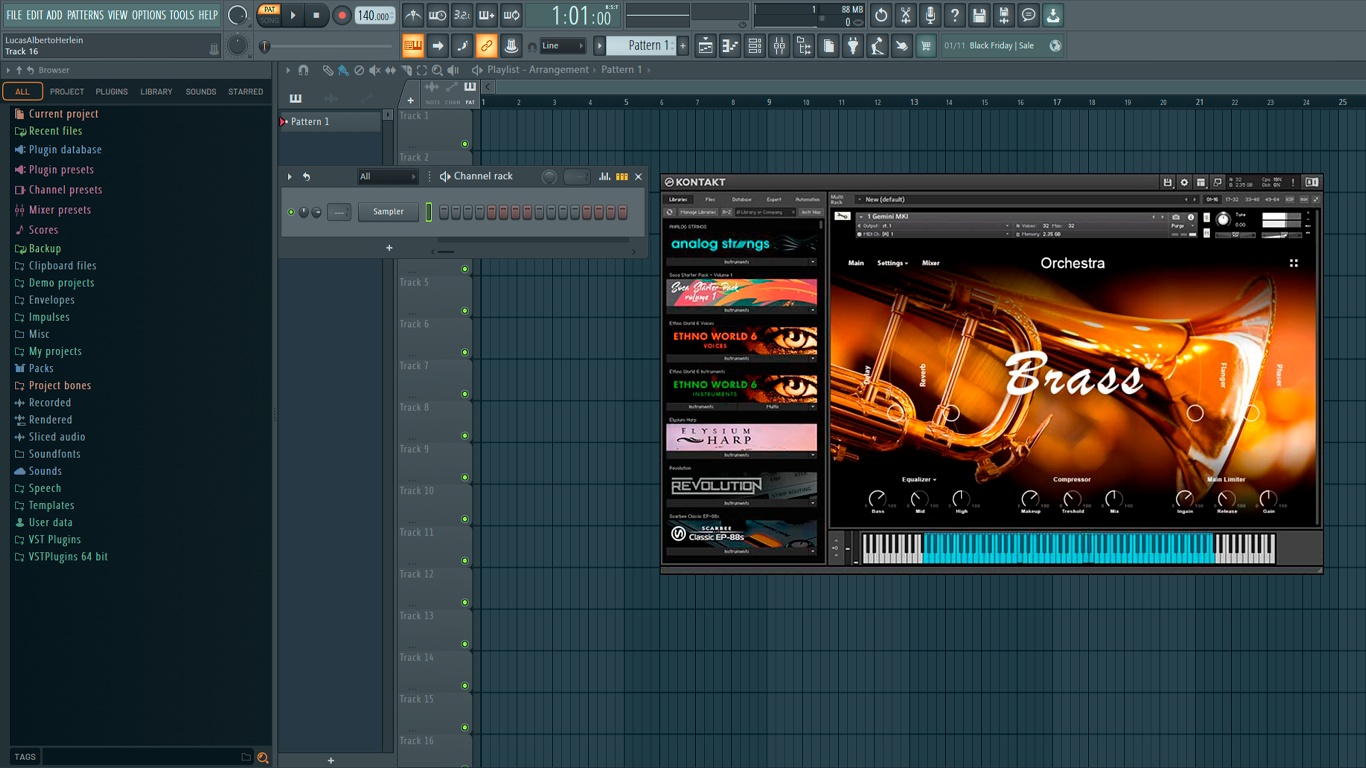The width and height of the screenshot is (1366, 768).
Task: Click the Kontakt save floppy icon
Action: coord(1167,182)
